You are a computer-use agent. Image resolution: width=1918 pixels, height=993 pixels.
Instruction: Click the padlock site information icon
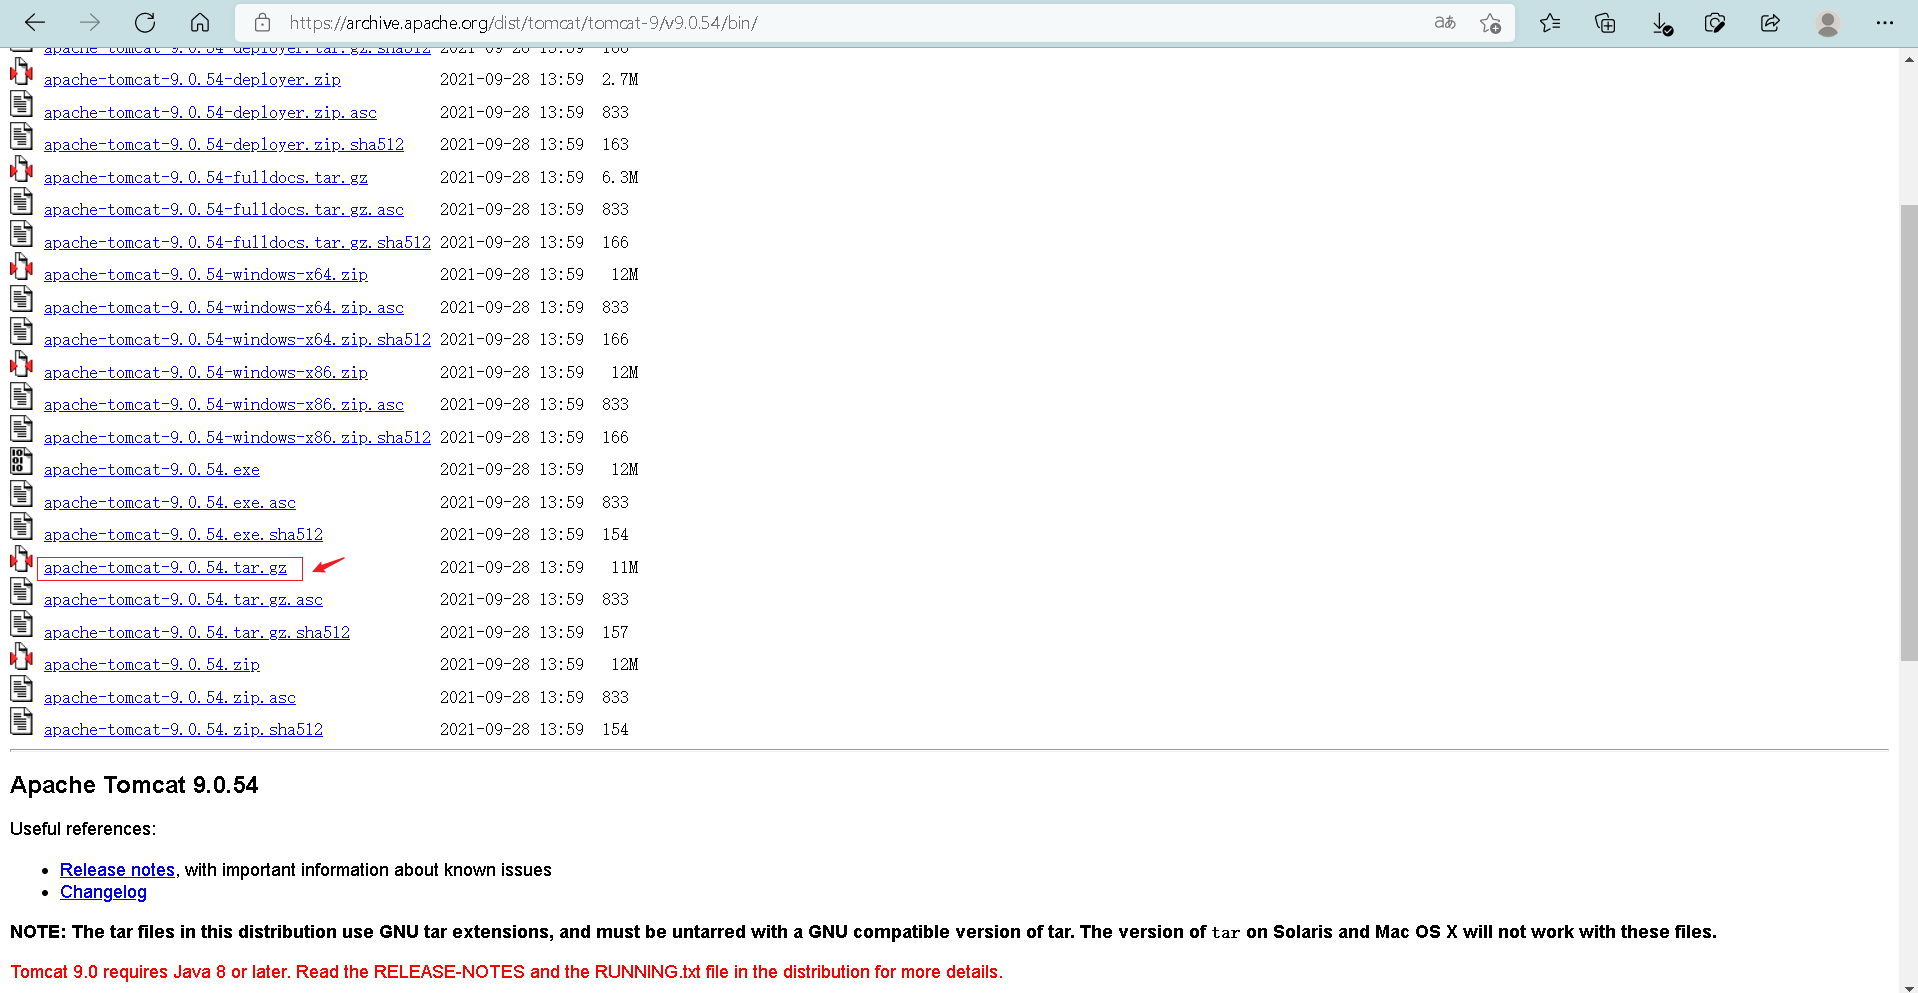(261, 22)
